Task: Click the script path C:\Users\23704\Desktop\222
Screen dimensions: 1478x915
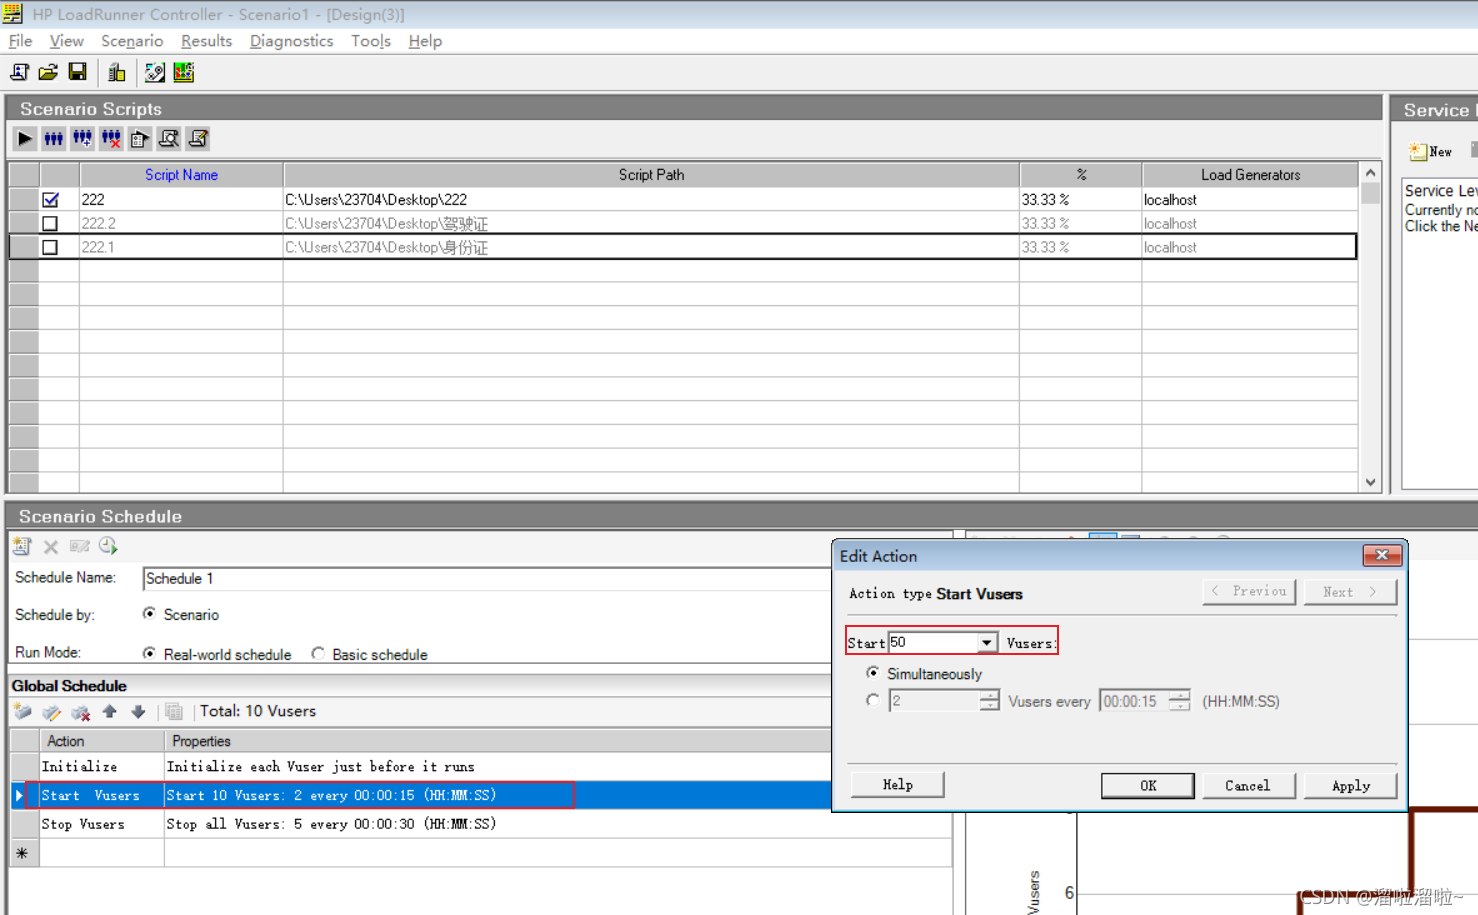Action: tap(376, 200)
